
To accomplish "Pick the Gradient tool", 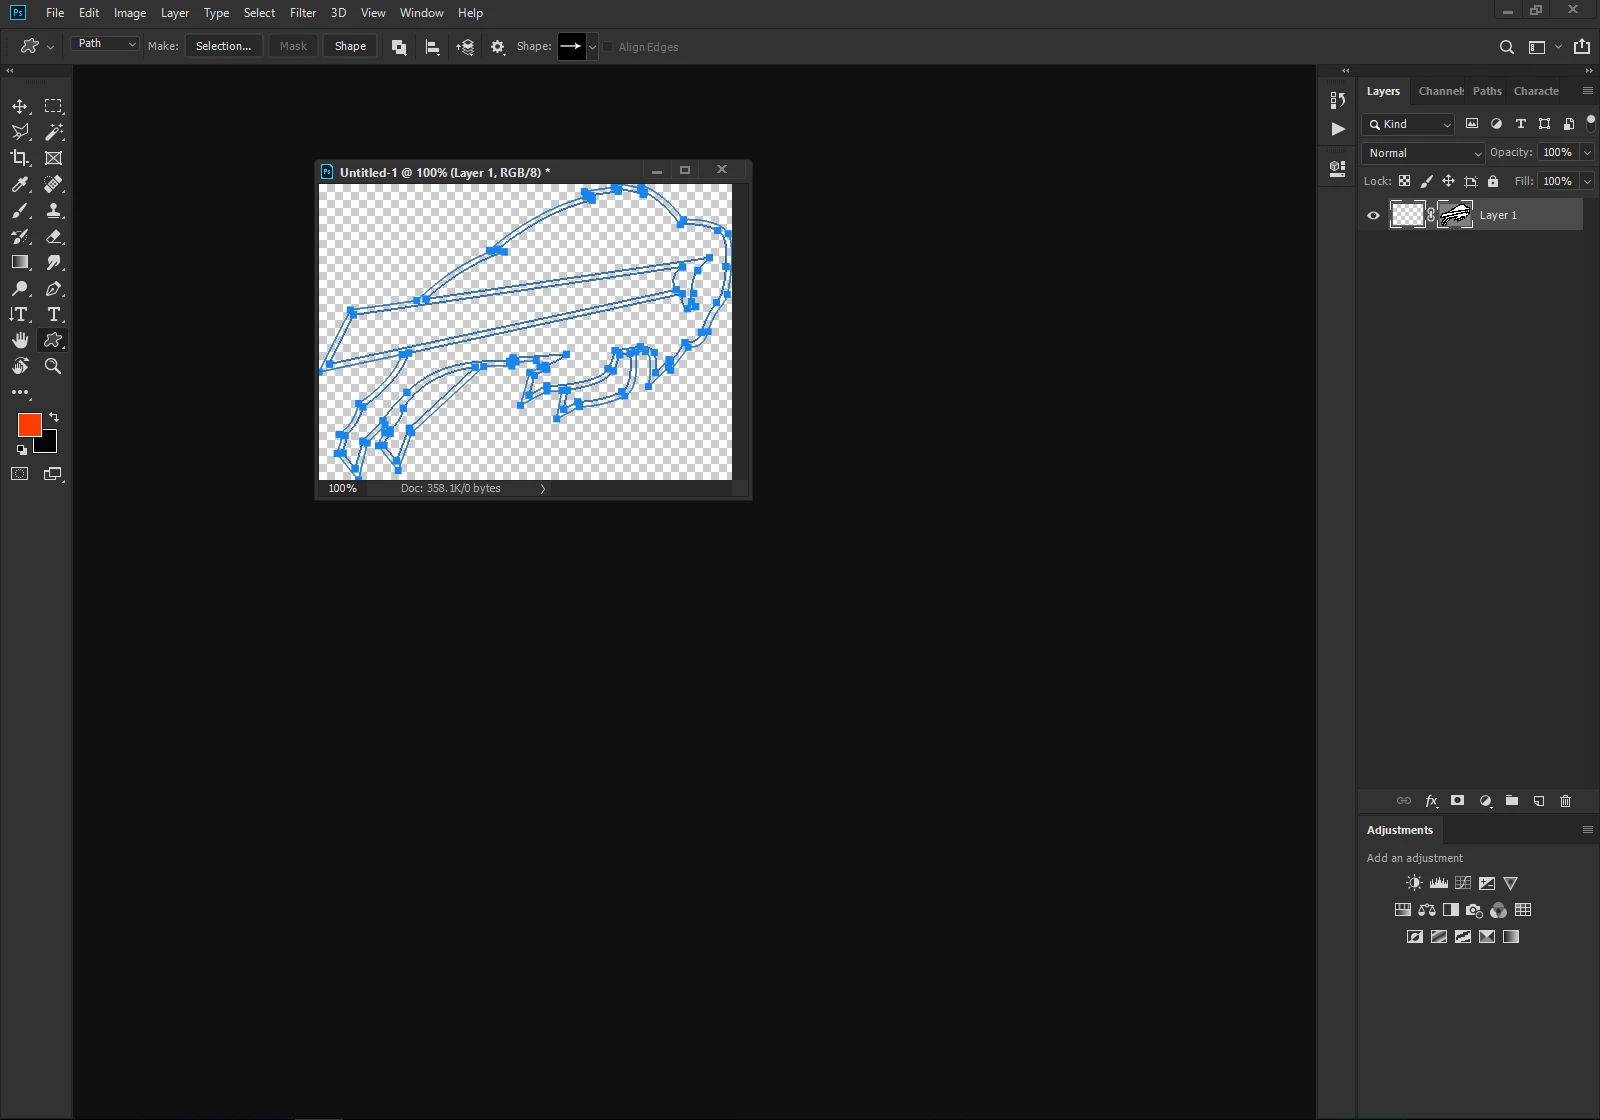I will (x=20, y=262).
